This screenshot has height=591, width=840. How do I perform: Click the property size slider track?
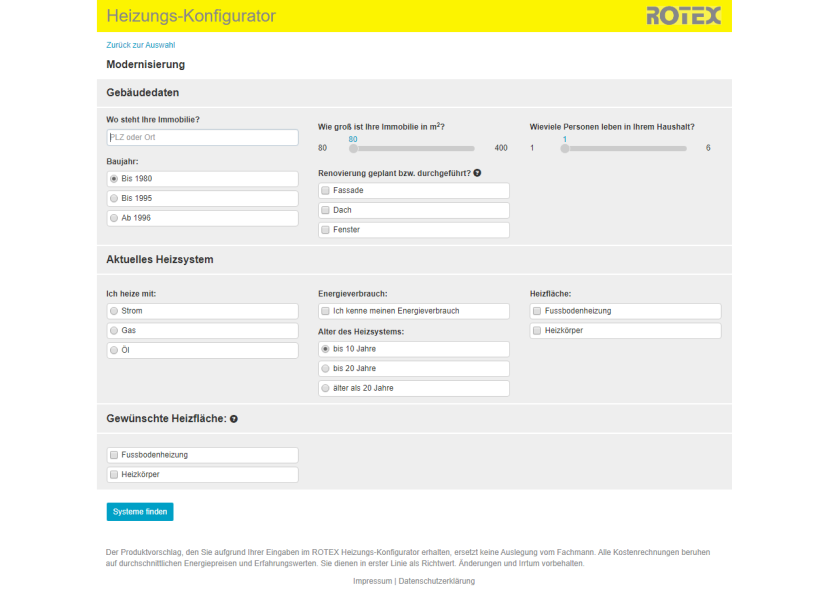point(412,148)
